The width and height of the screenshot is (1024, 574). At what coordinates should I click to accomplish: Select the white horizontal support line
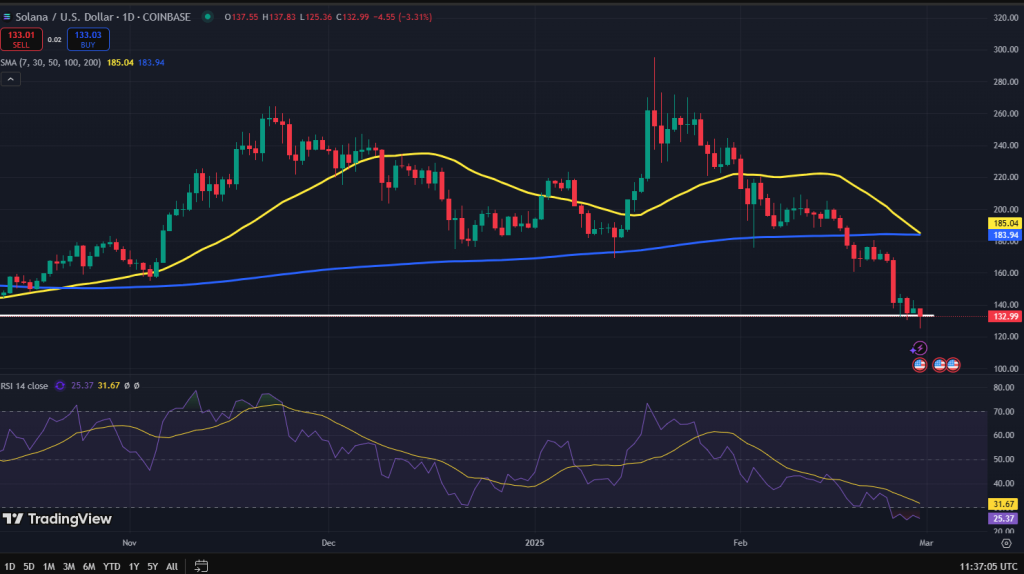click(x=467, y=315)
